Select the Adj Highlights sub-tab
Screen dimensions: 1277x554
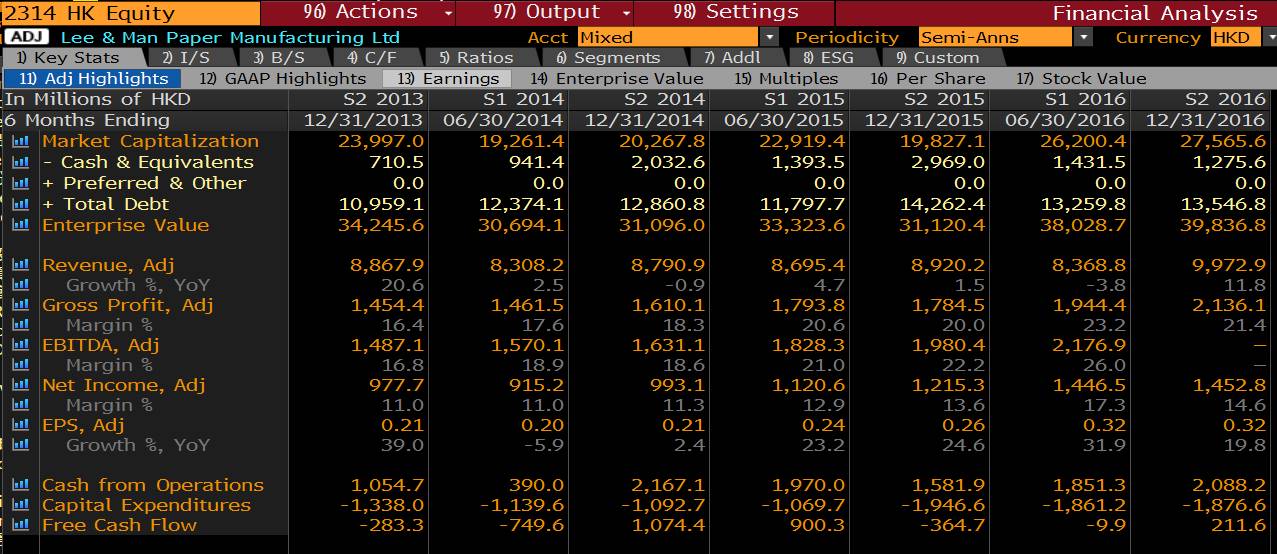coord(93,78)
